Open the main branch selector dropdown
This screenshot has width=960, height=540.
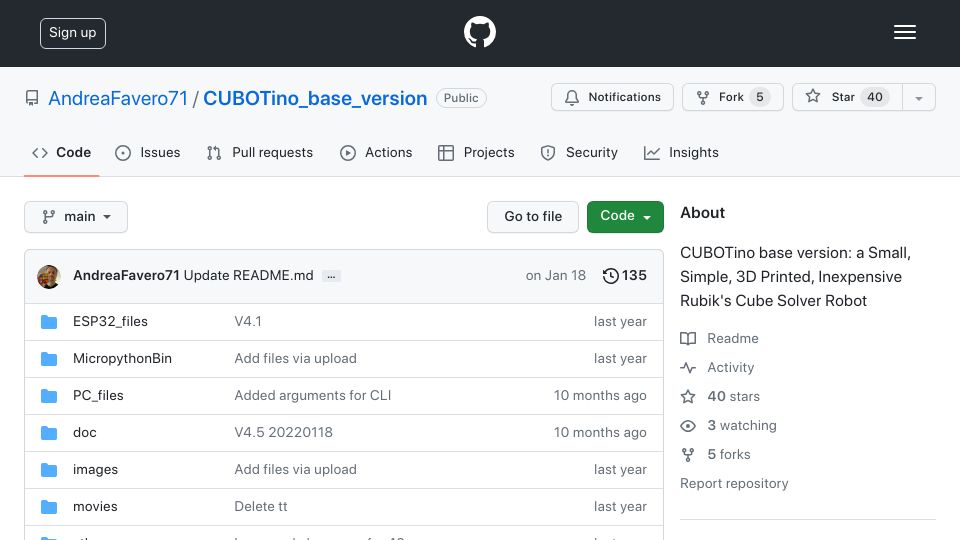pos(76,217)
